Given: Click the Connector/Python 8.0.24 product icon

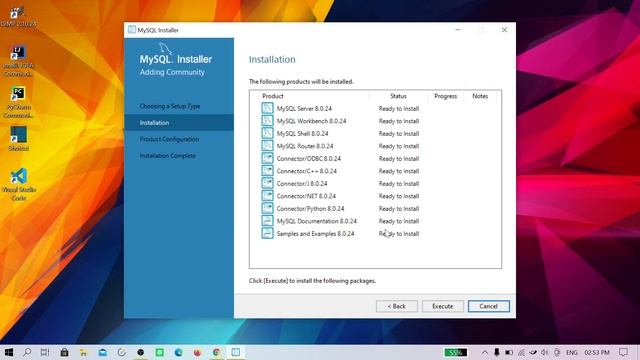Looking at the screenshot, I should point(267,208).
